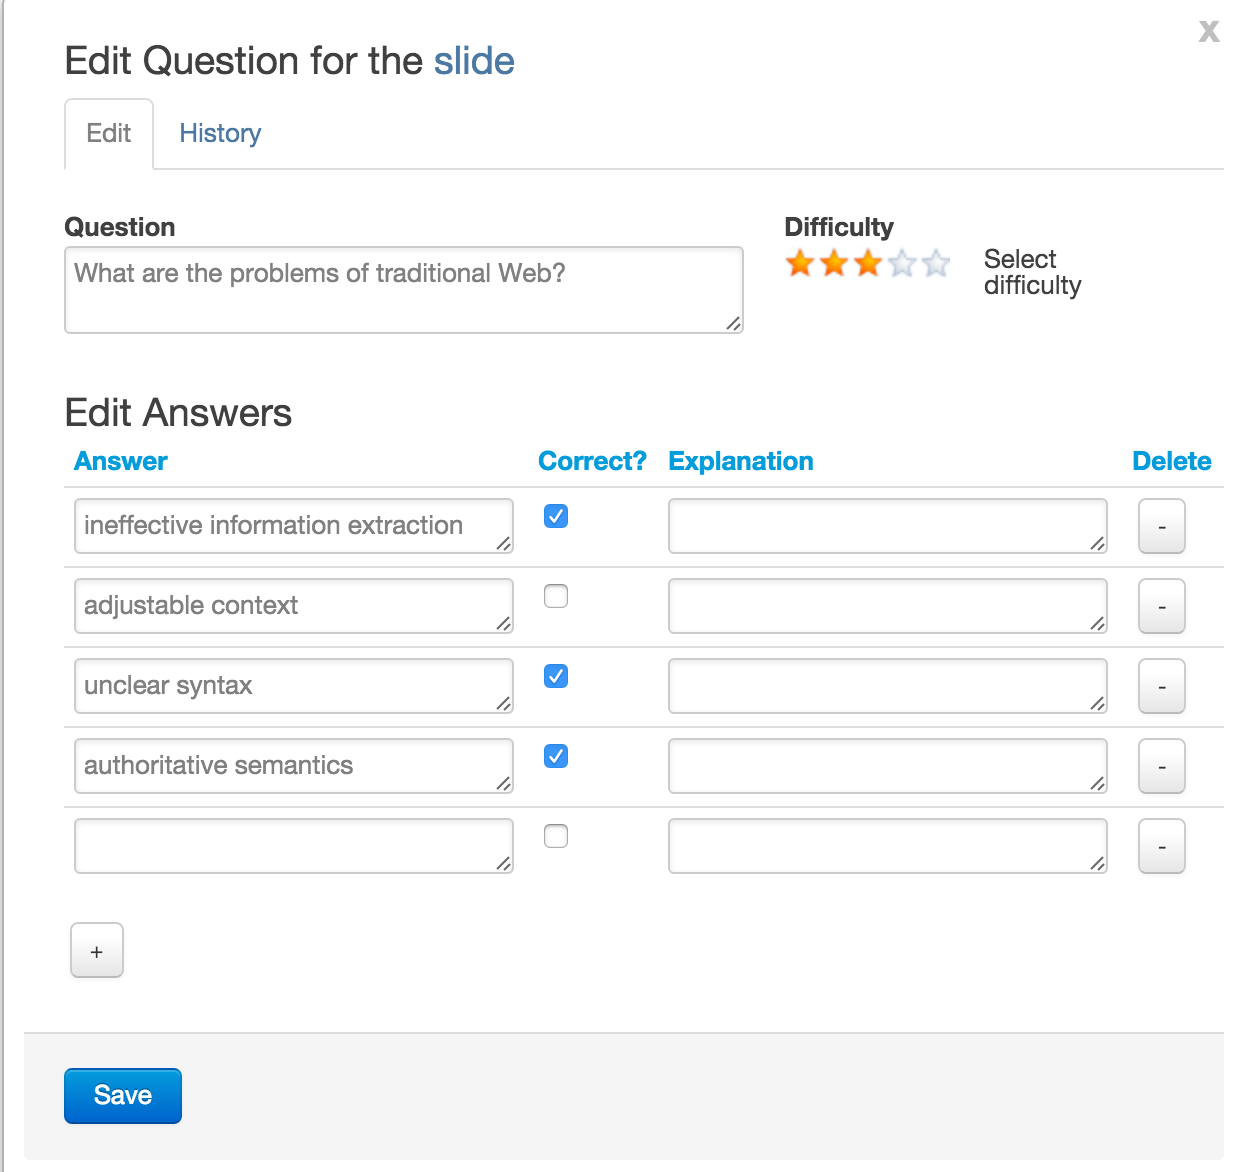Set difficulty to one star

point(800,263)
